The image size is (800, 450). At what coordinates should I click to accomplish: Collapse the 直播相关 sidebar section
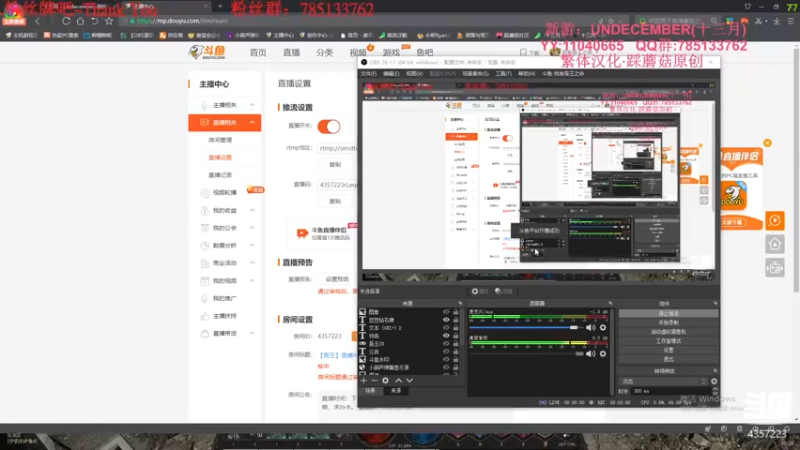(x=252, y=122)
